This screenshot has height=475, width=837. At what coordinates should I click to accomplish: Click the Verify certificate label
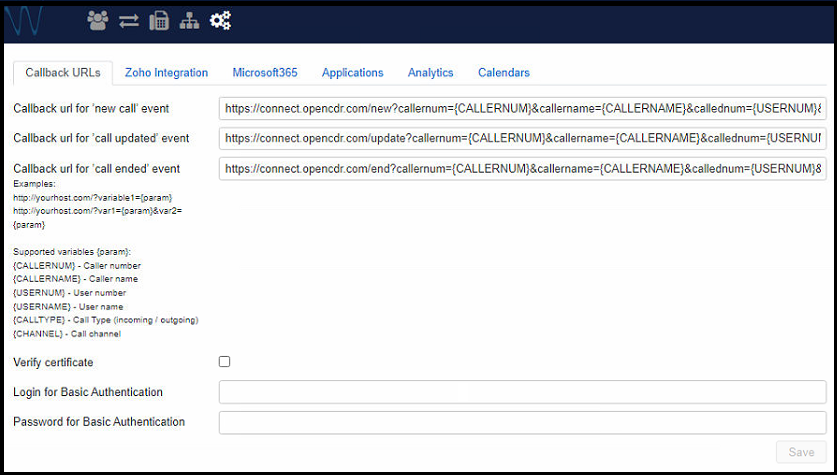(53, 362)
